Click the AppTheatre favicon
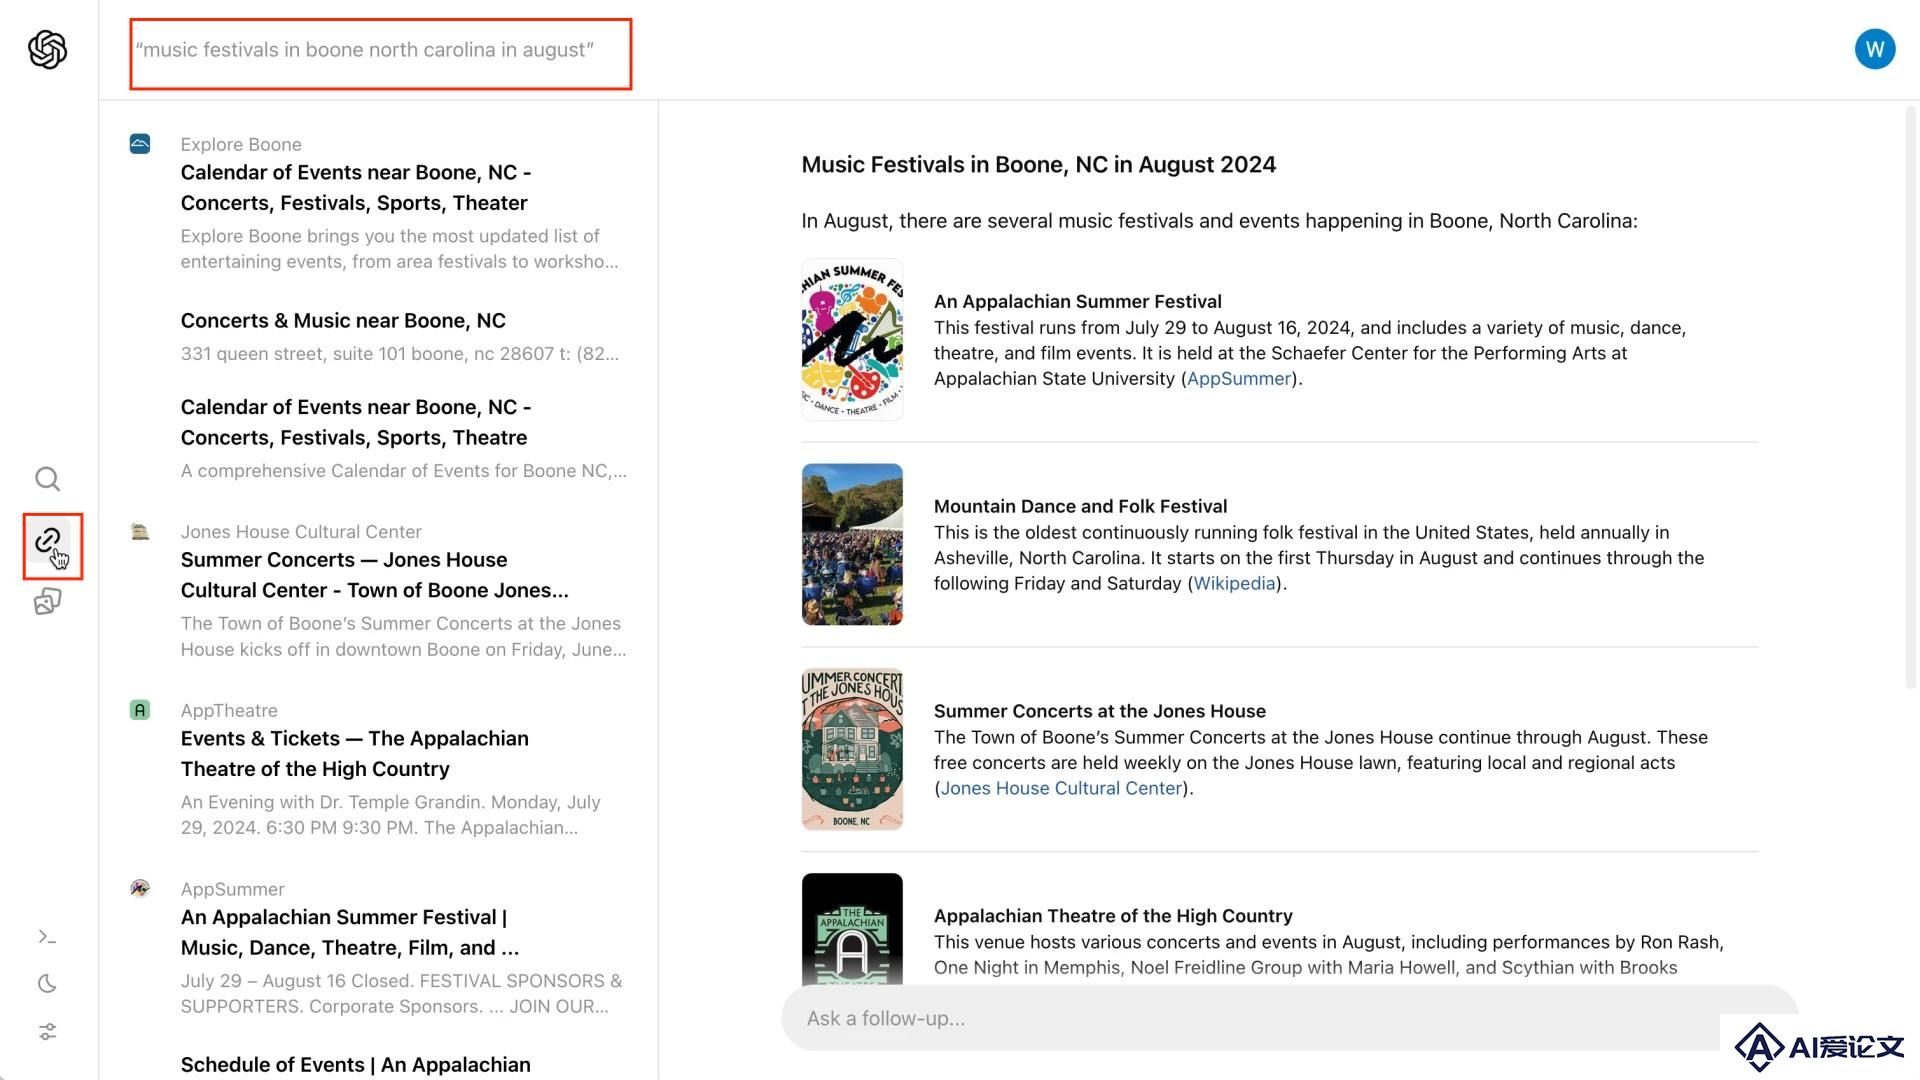Viewport: 1920px width, 1080px height. pos(140,710)
